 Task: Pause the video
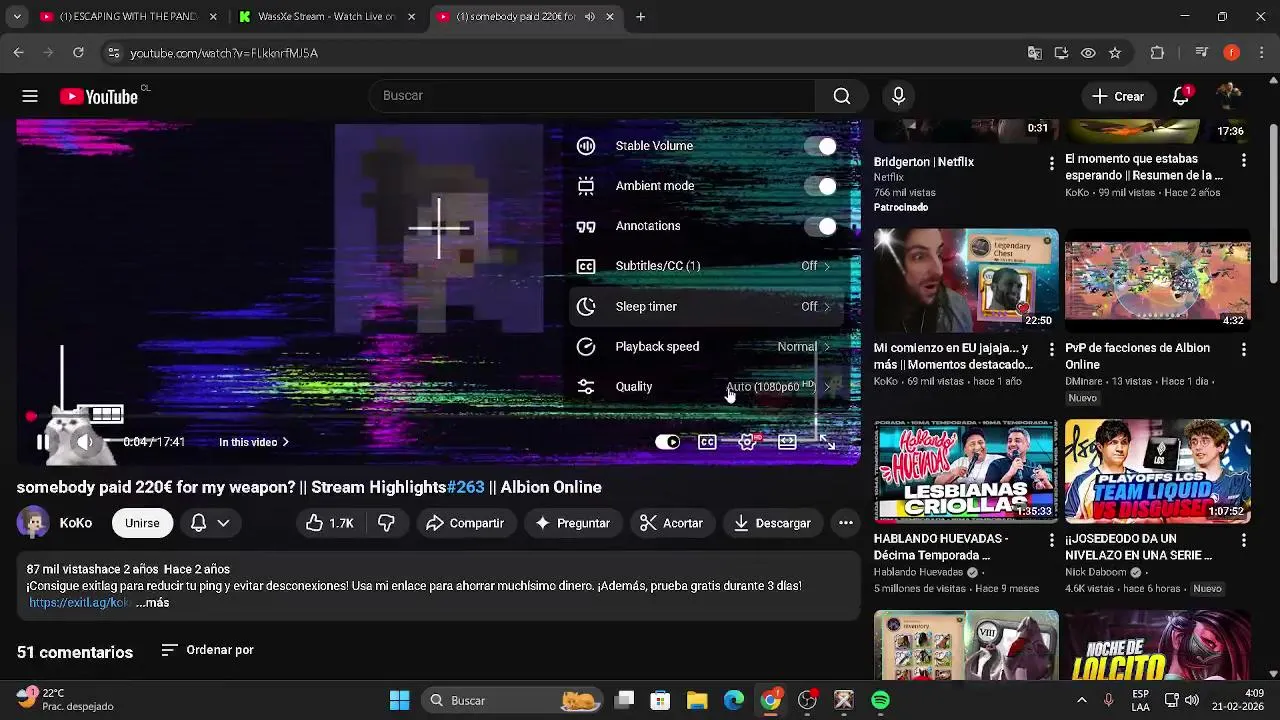click(44, 442)
